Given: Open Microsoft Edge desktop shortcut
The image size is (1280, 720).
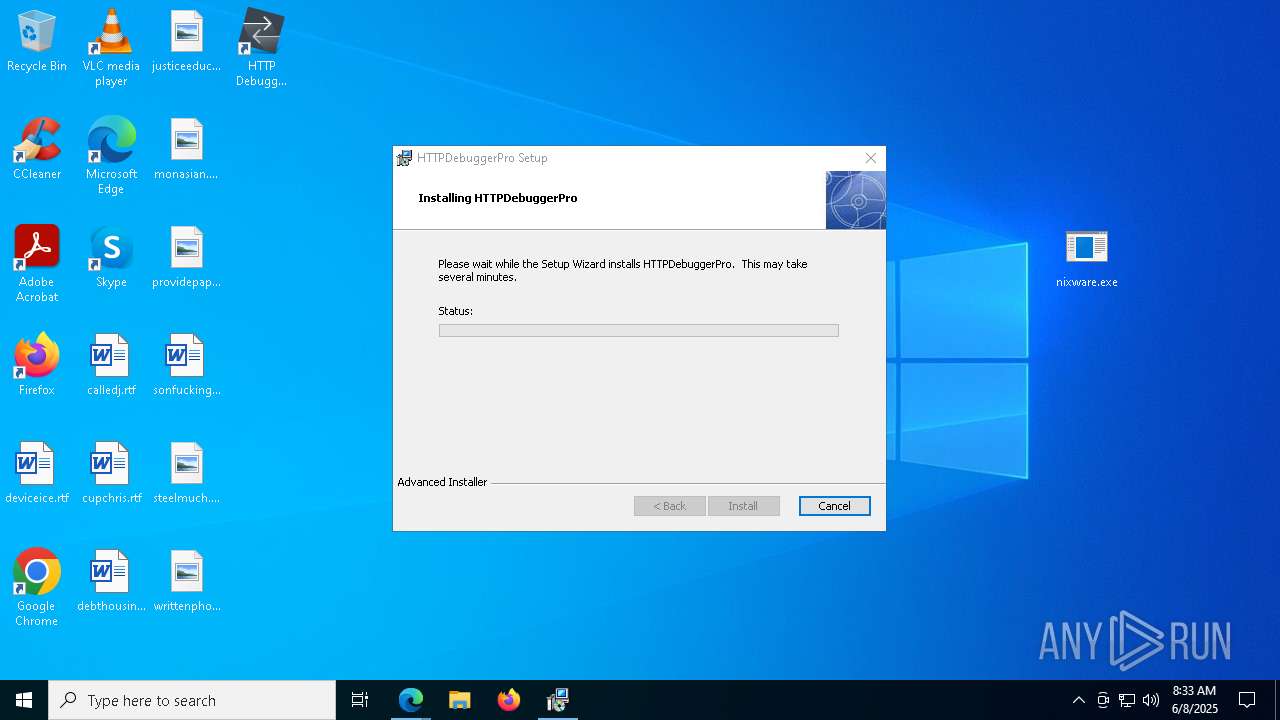Looking at the screenshot, I should [x=111, y=155].
